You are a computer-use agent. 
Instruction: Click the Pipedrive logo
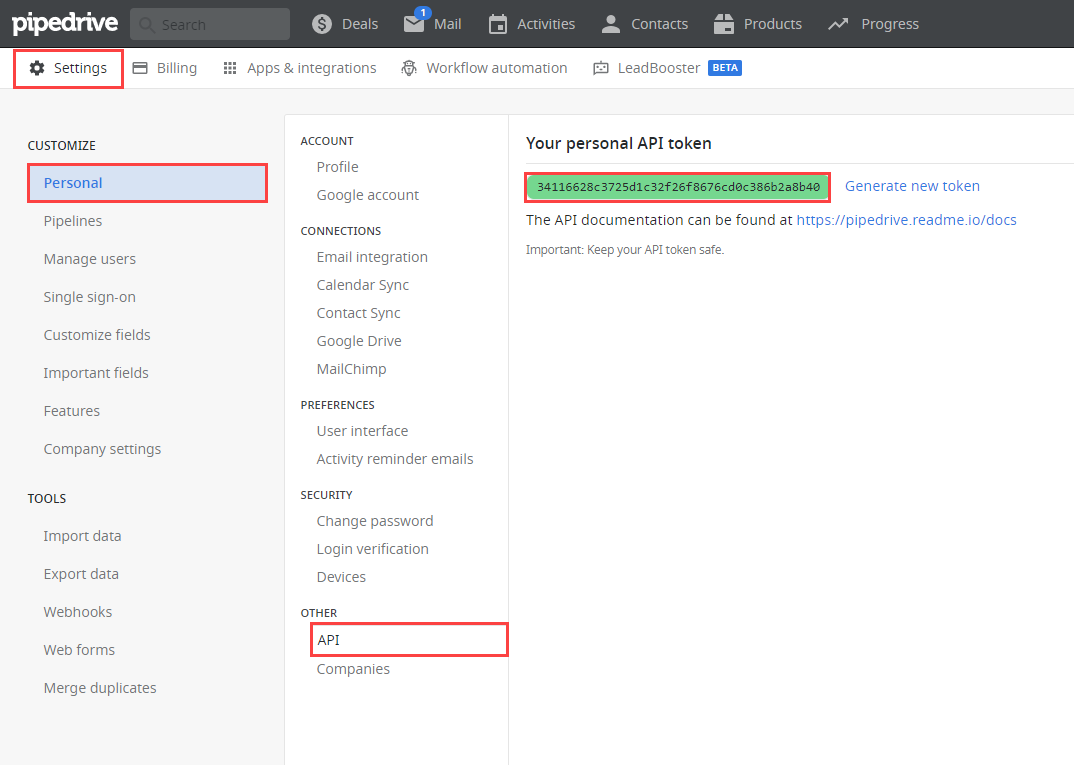[x=65, y=23]
